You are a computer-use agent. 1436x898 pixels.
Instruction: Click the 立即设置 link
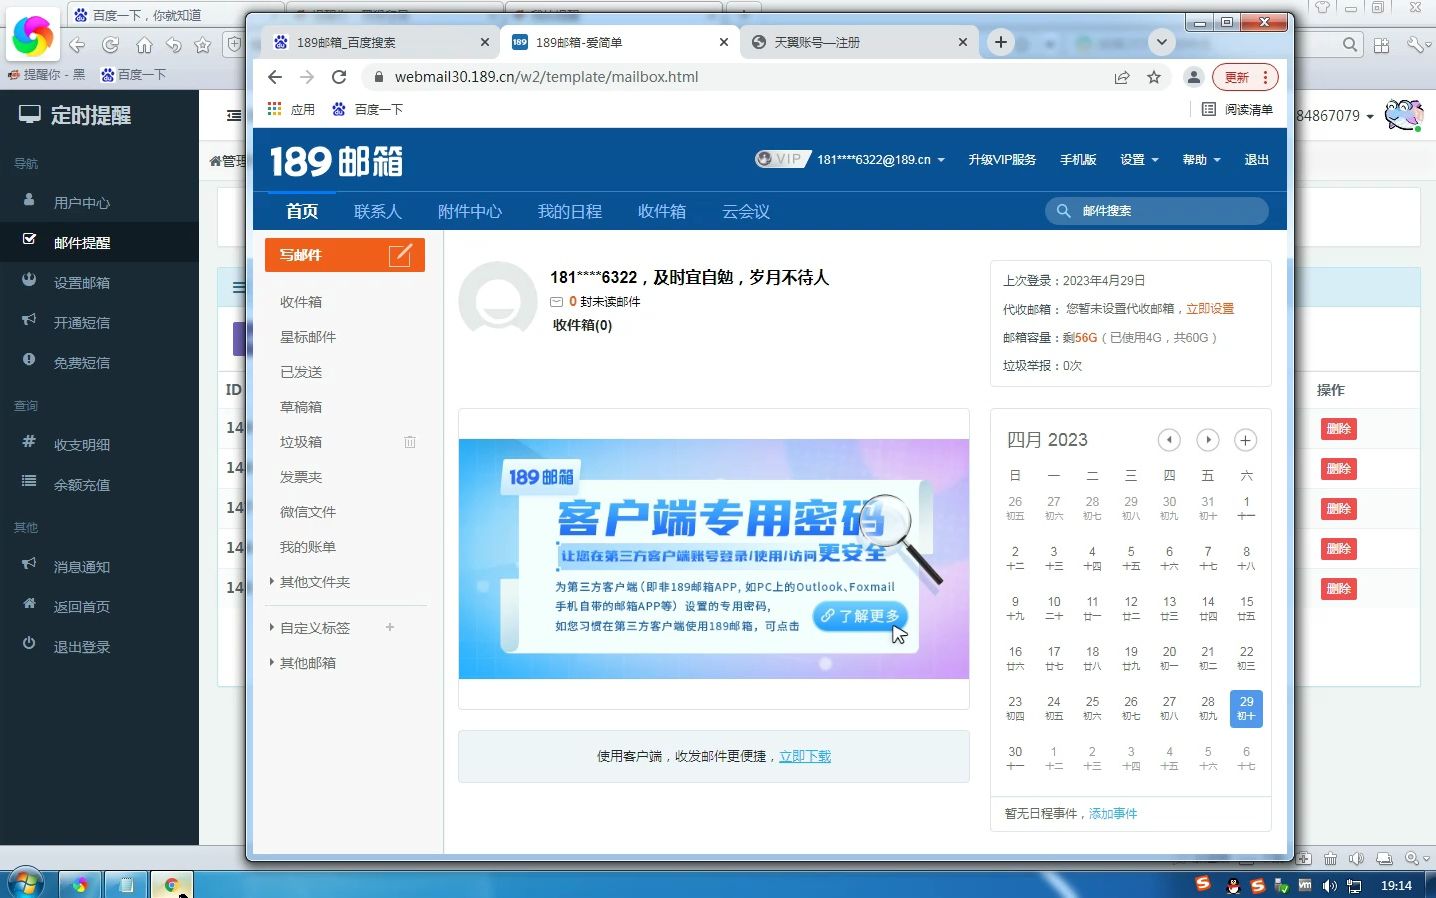click(1210, 309)
